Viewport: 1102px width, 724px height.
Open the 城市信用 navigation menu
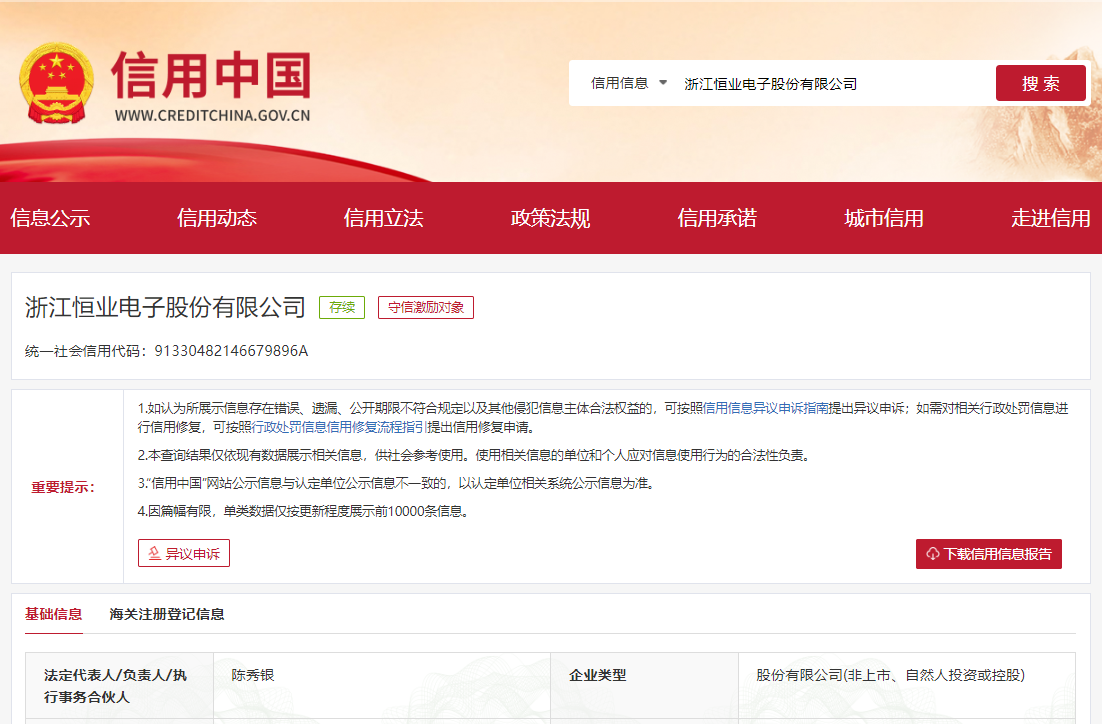(x=884, y=218)
